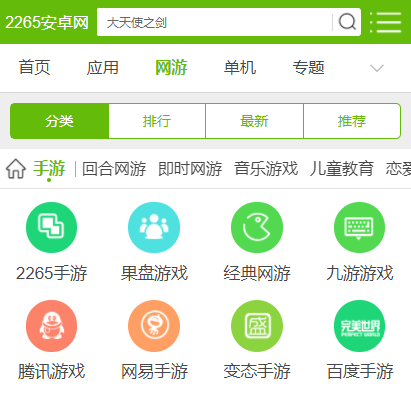The image size is (411, 396).
Task: Open the 网易手游 orange icon
Action: coord(154,326)
